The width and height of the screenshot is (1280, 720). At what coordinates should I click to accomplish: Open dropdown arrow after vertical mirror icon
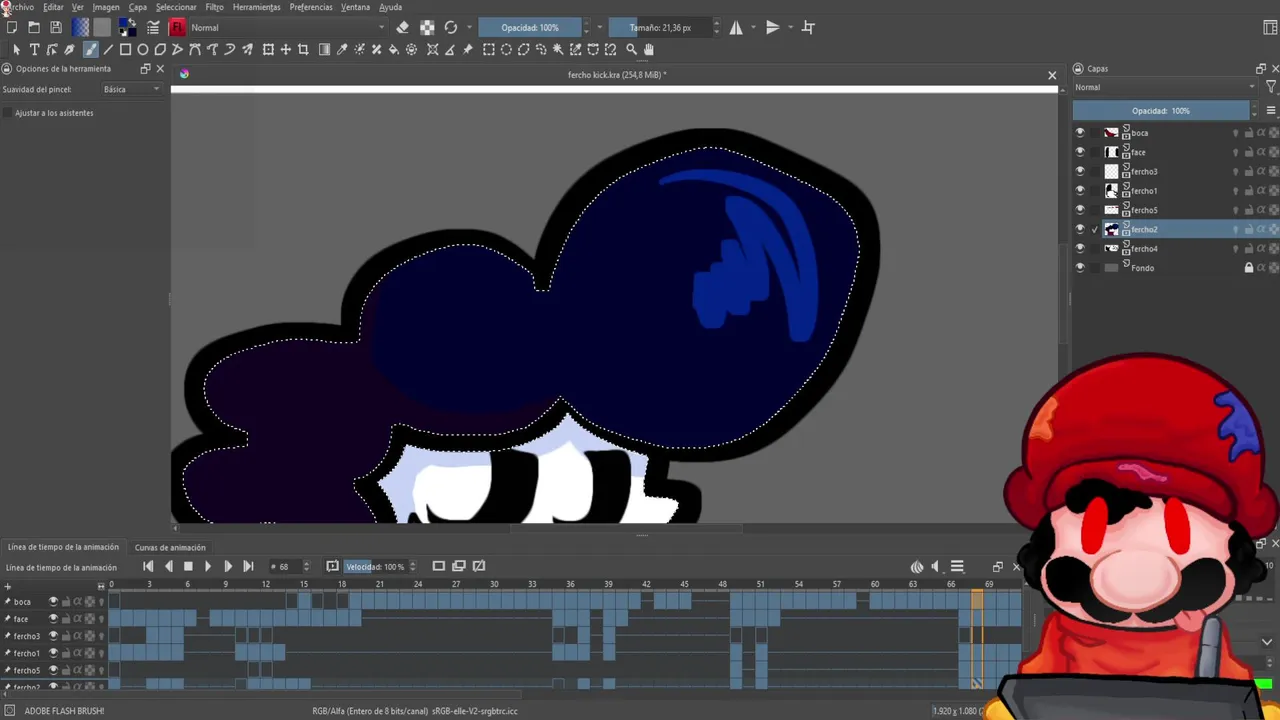790,27
